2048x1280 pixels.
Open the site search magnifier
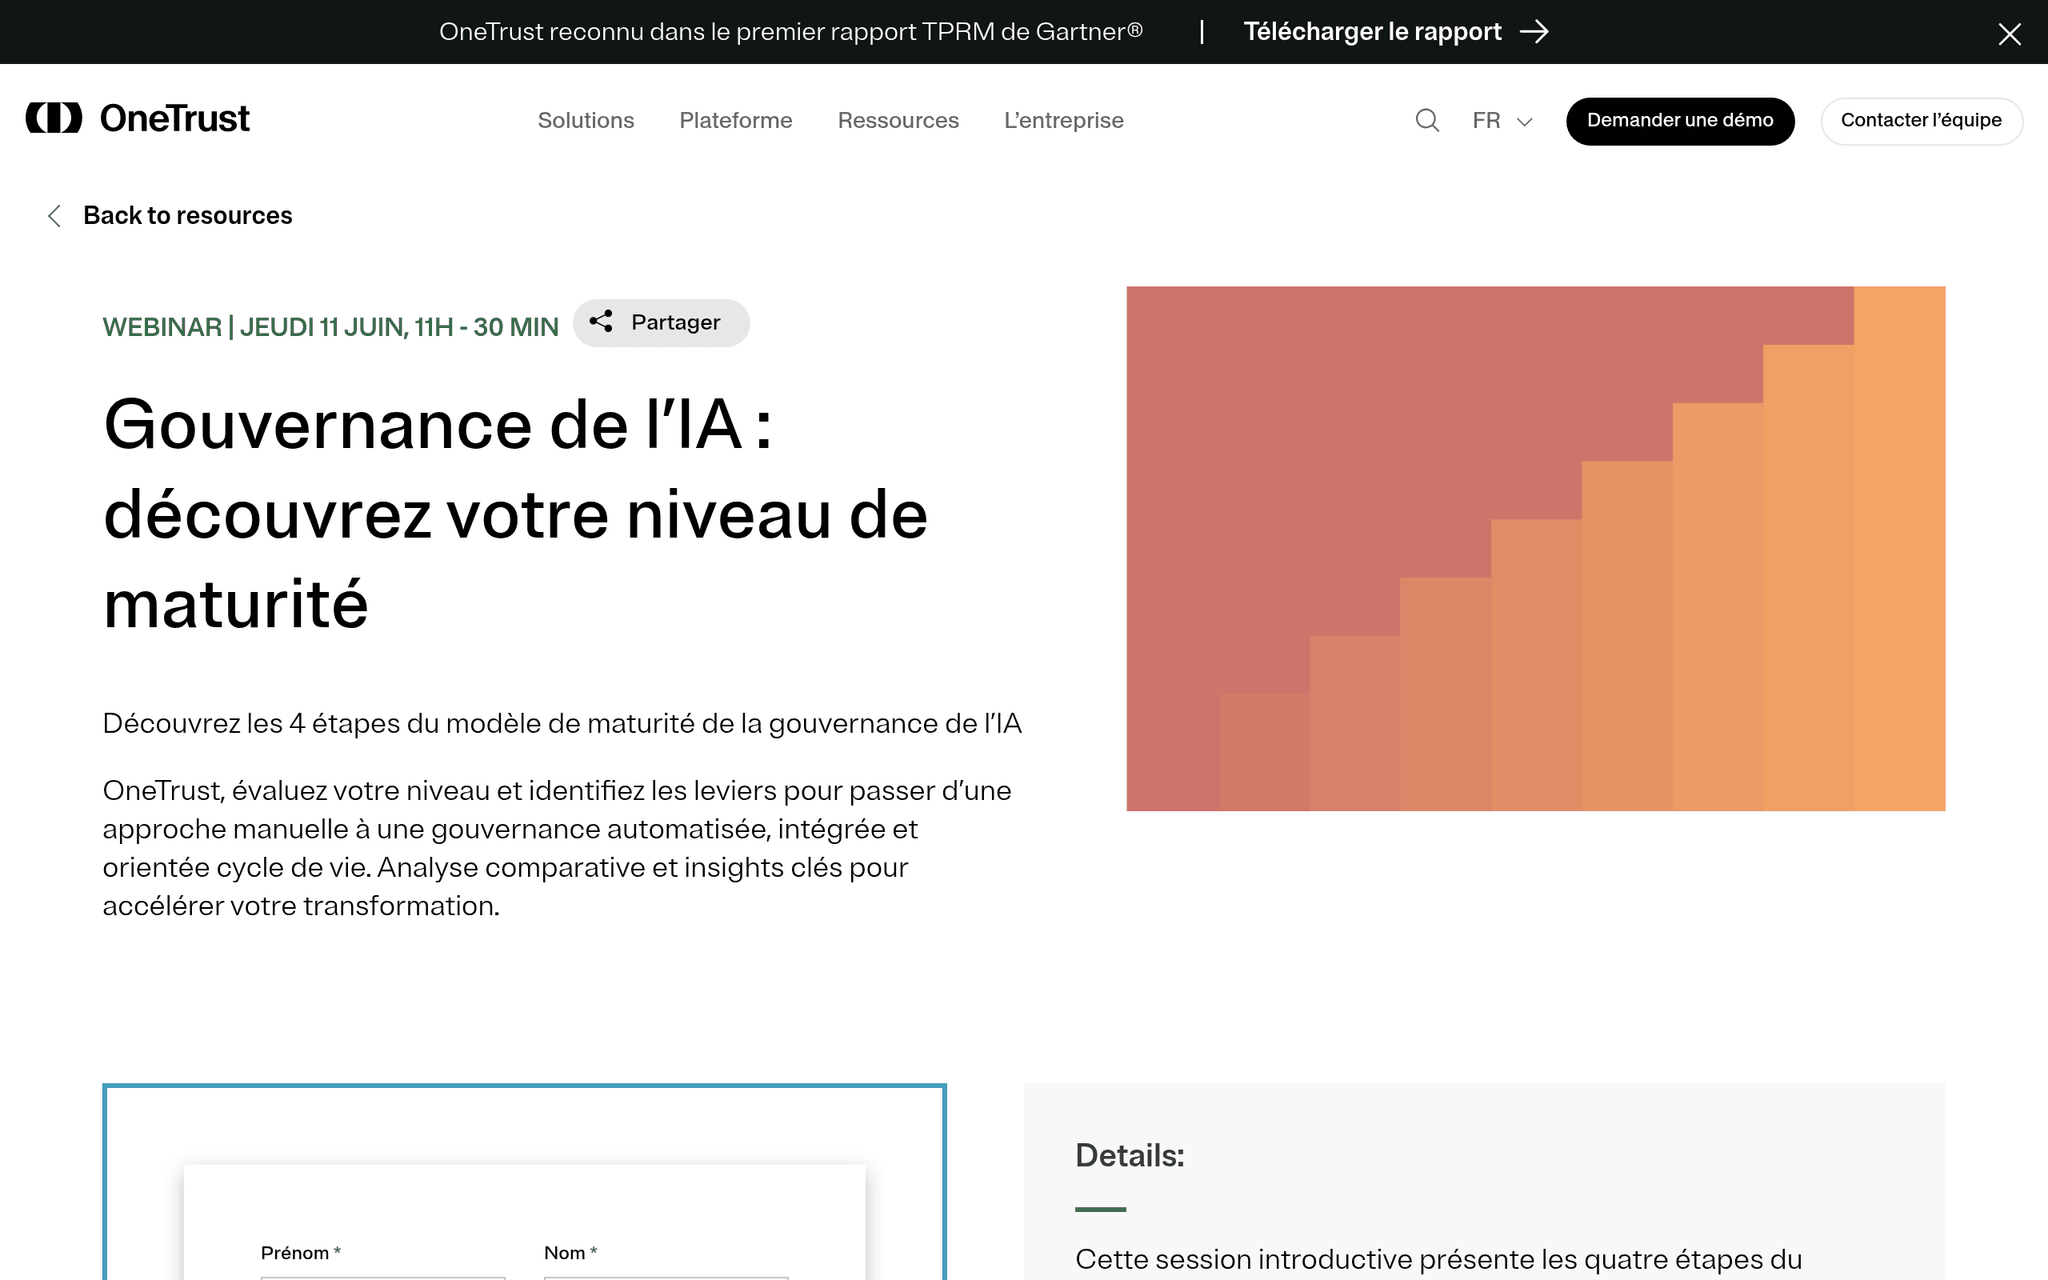pos(1427,120)
